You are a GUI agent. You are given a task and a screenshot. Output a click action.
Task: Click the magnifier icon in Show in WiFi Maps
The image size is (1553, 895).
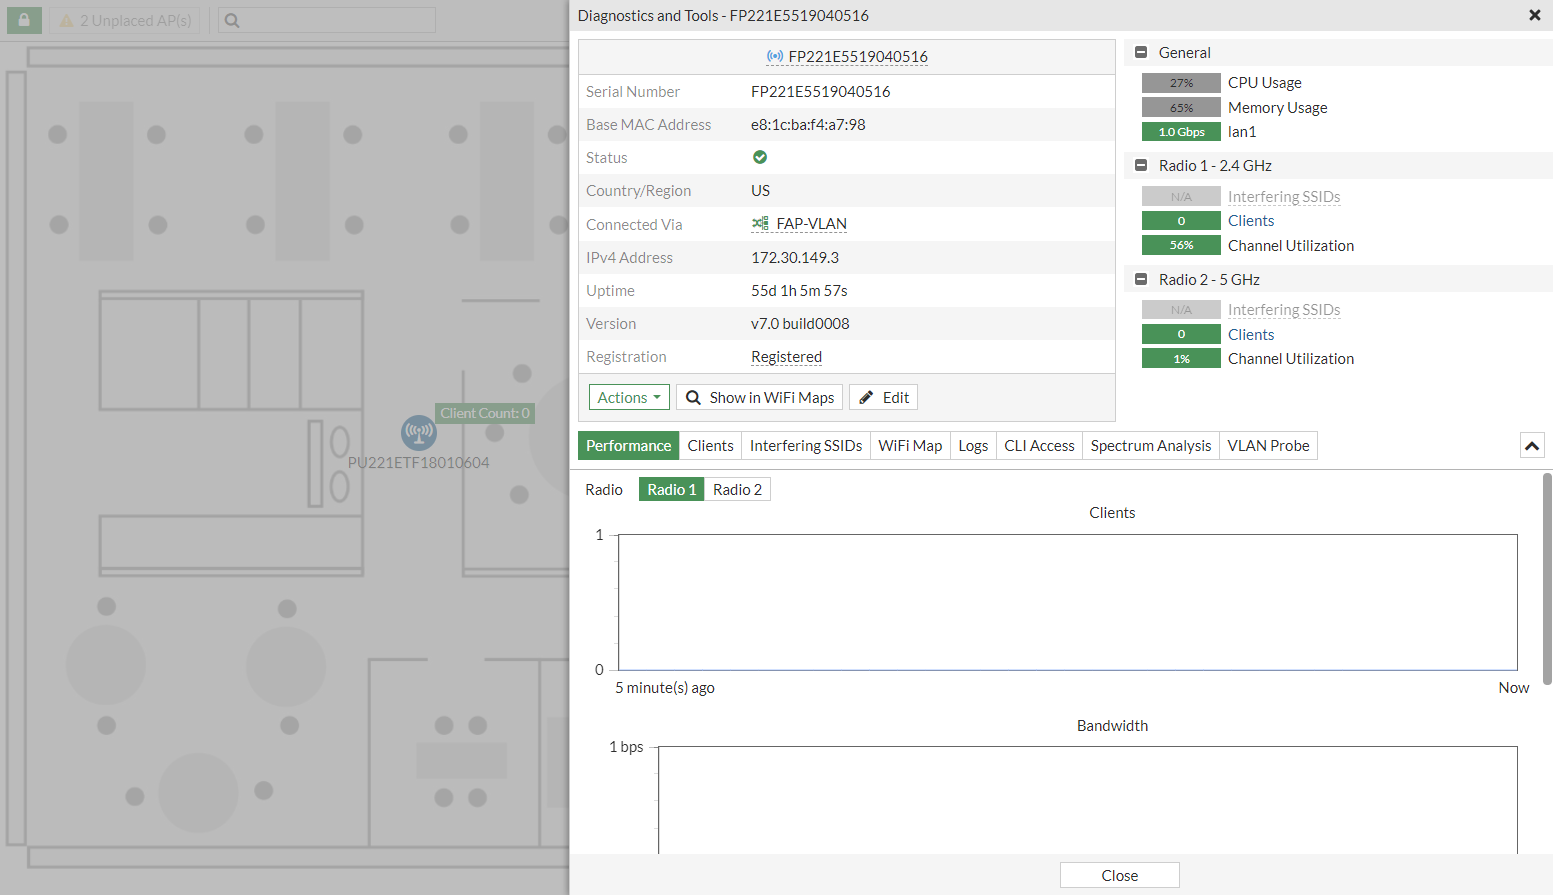(x=693, y=397)
